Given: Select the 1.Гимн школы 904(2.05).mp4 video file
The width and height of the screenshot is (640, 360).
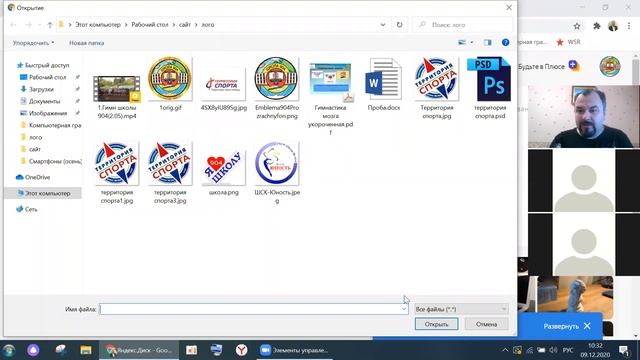Looking at the screenshot, I should click(117, 97).
